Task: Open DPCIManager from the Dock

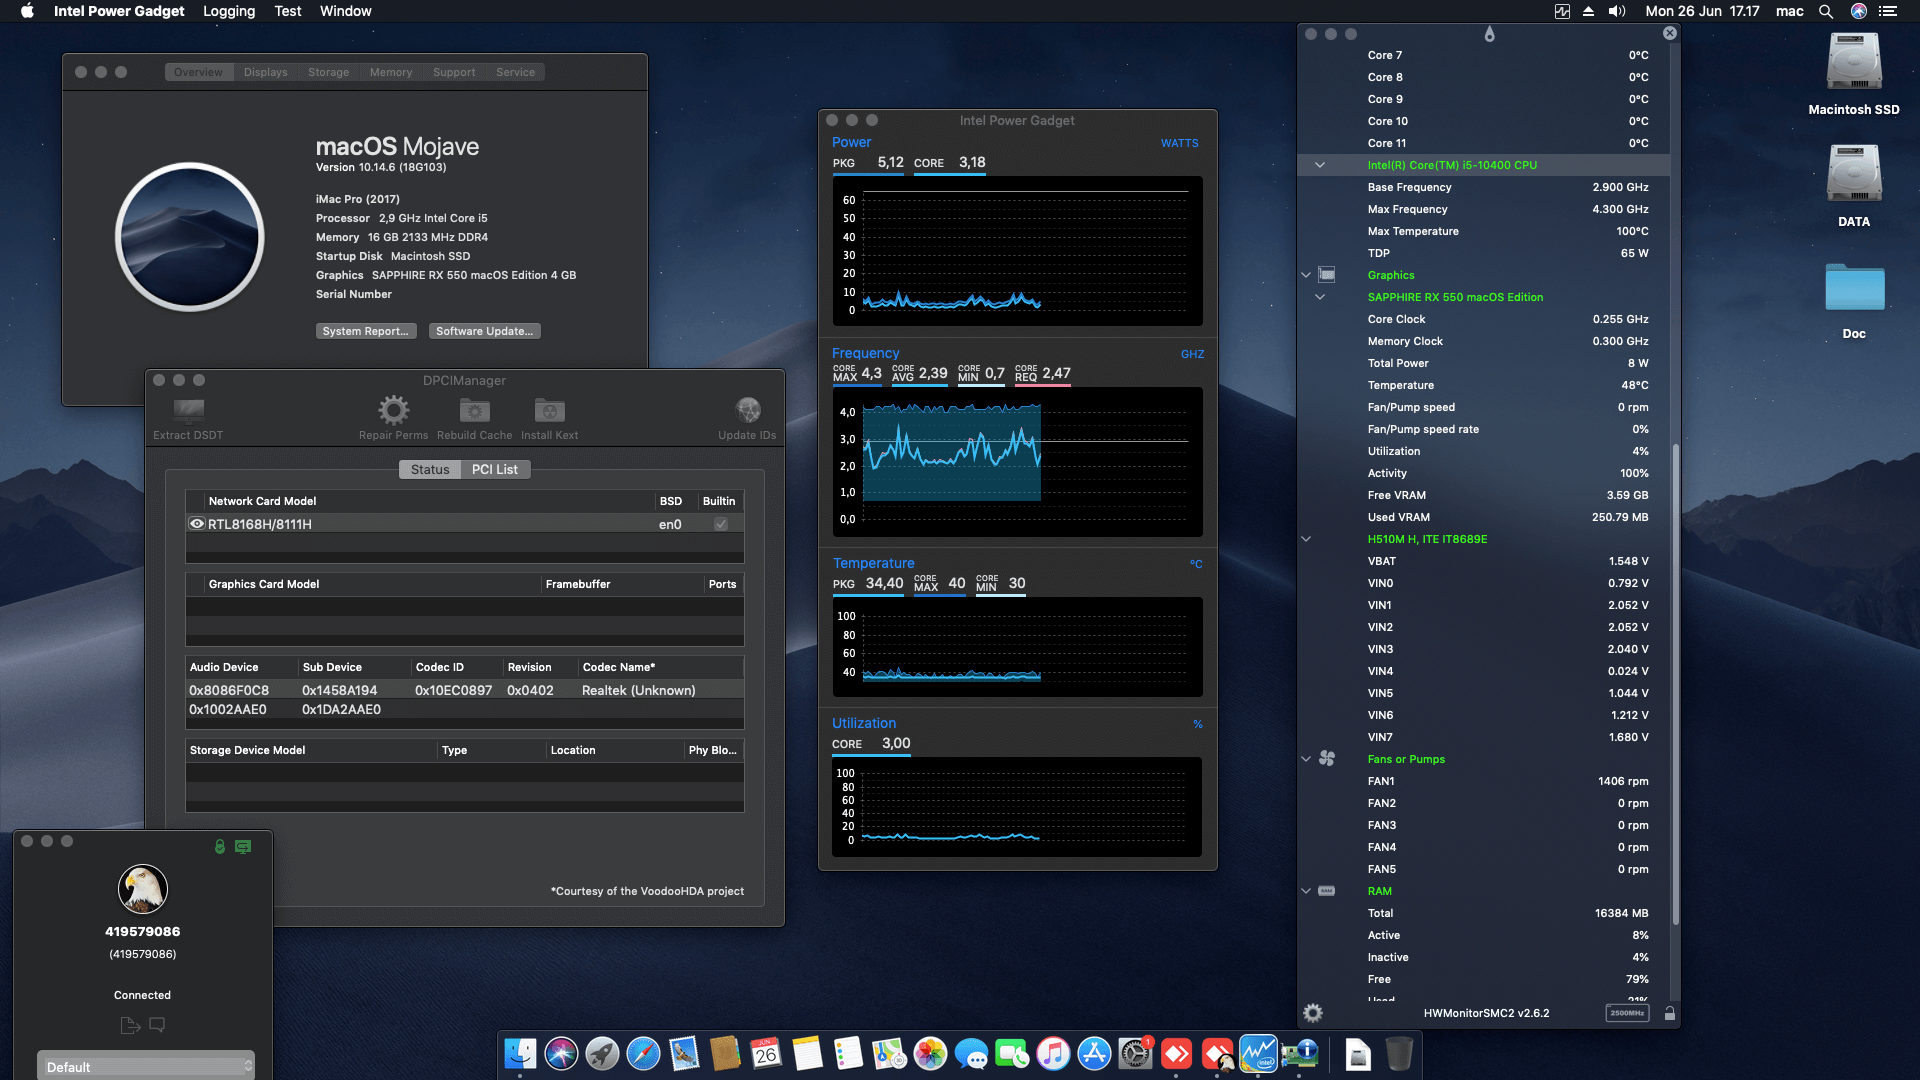Action: (x=1299, y=1054)
